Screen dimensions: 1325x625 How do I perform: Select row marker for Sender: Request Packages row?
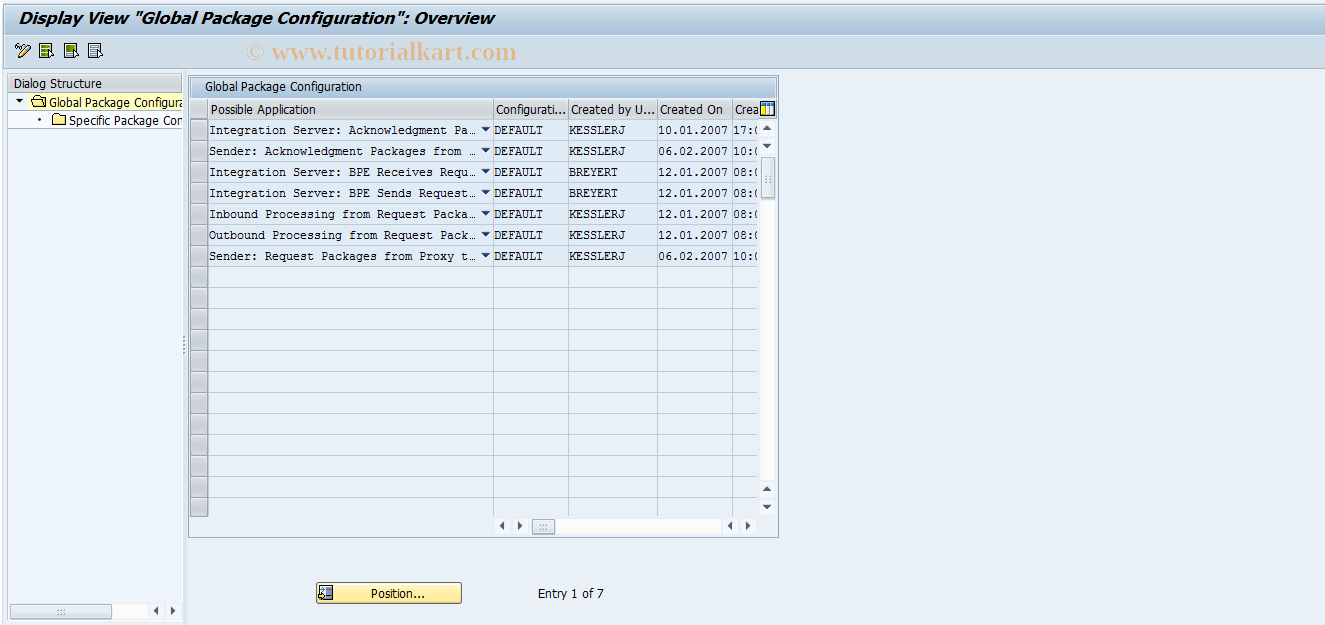pos(199,256)
